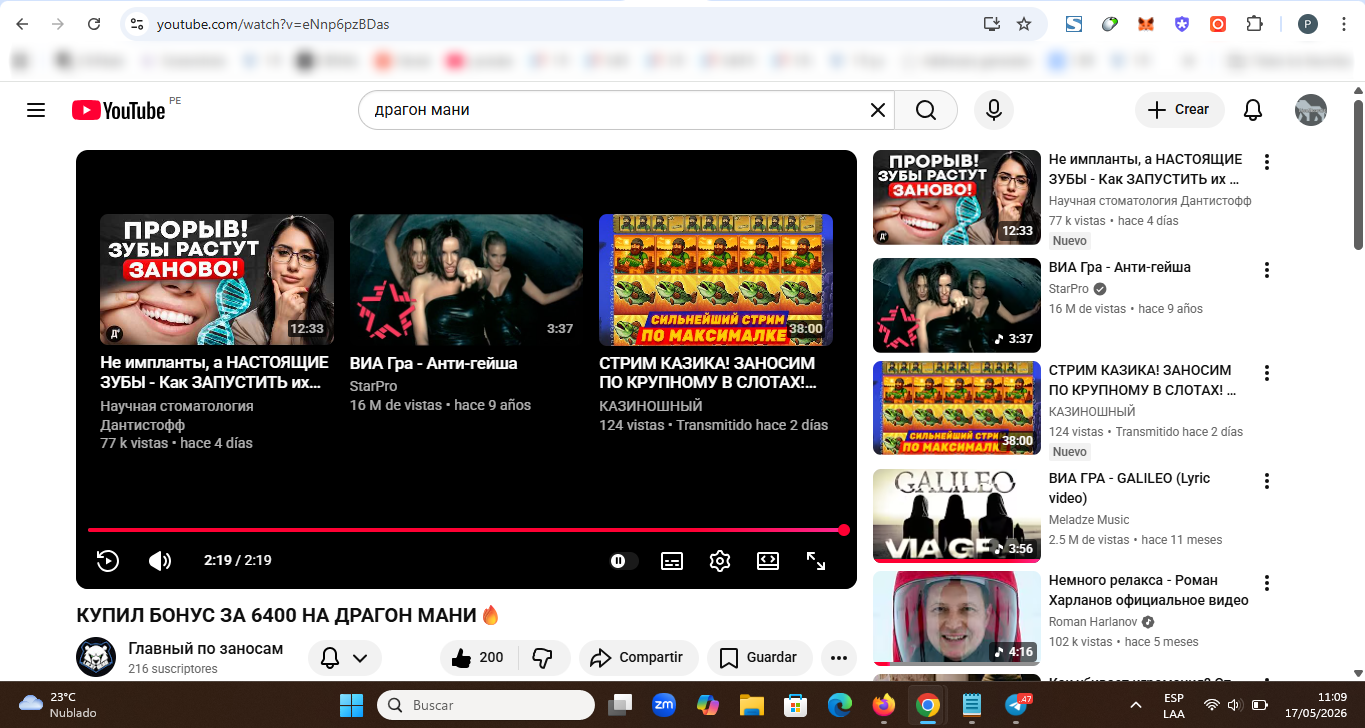
Task: Click the magnifying glass search button
Action: (x=926, y=110)
